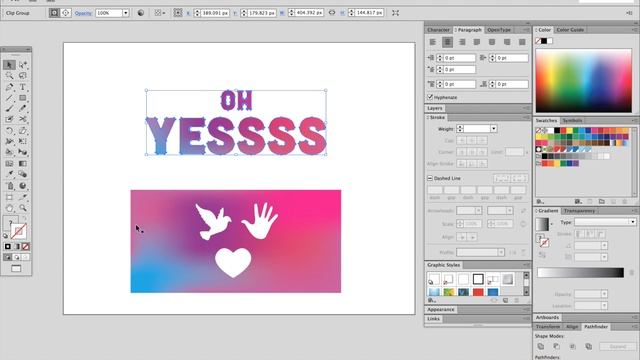Expand the Appearance panel
Screen dimensions: 640x360
(441, 309)
